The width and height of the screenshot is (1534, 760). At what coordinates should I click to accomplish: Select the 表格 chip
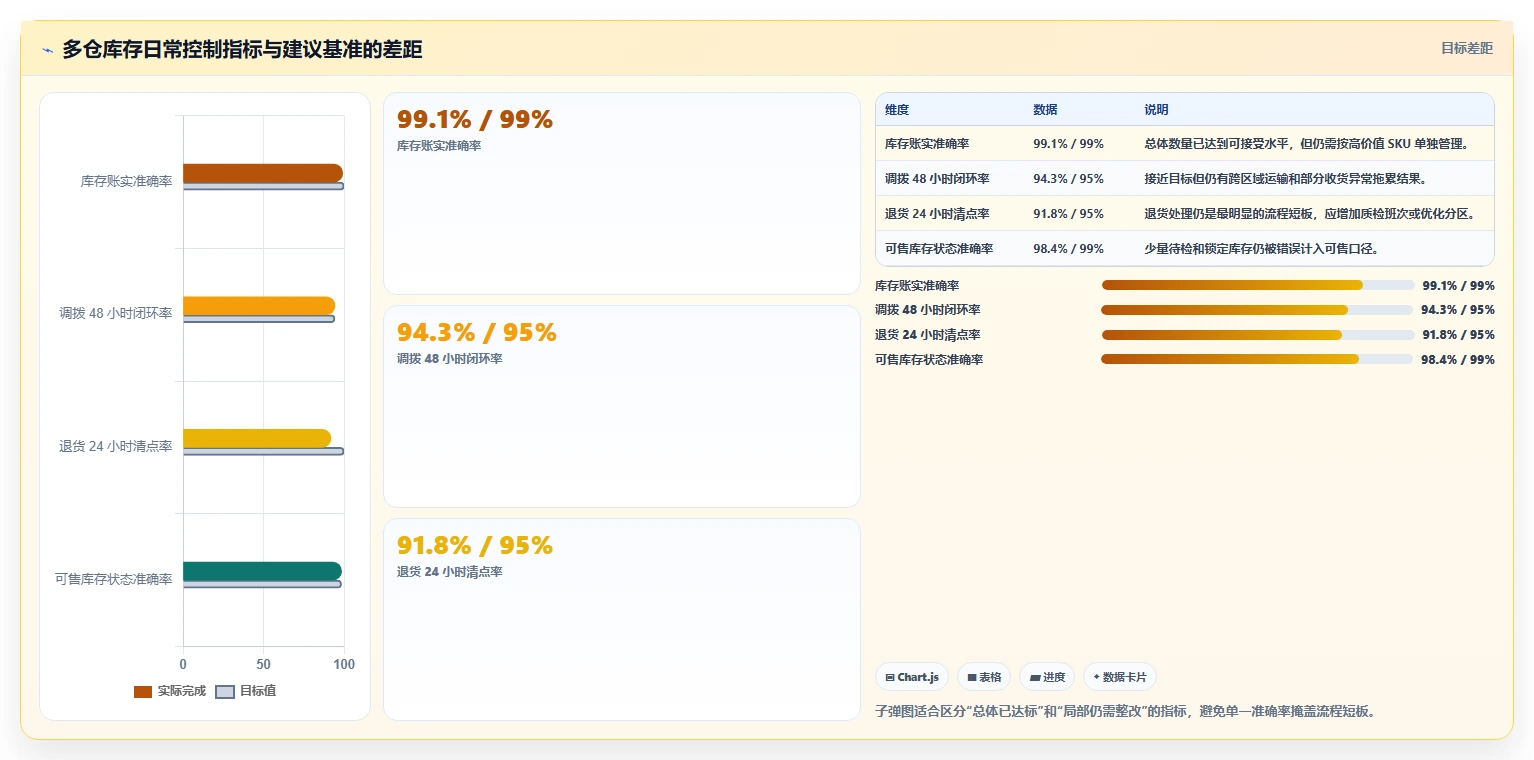coord(984,677)
